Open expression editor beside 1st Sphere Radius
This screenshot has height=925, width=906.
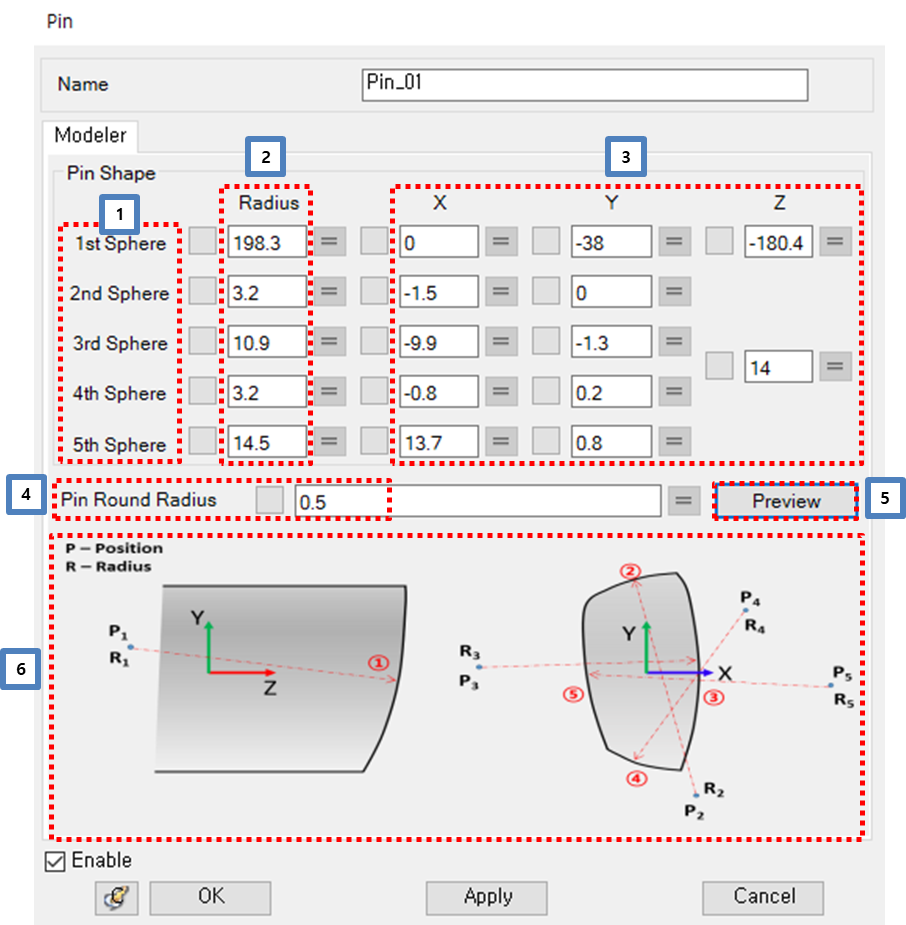coord(330,241)
